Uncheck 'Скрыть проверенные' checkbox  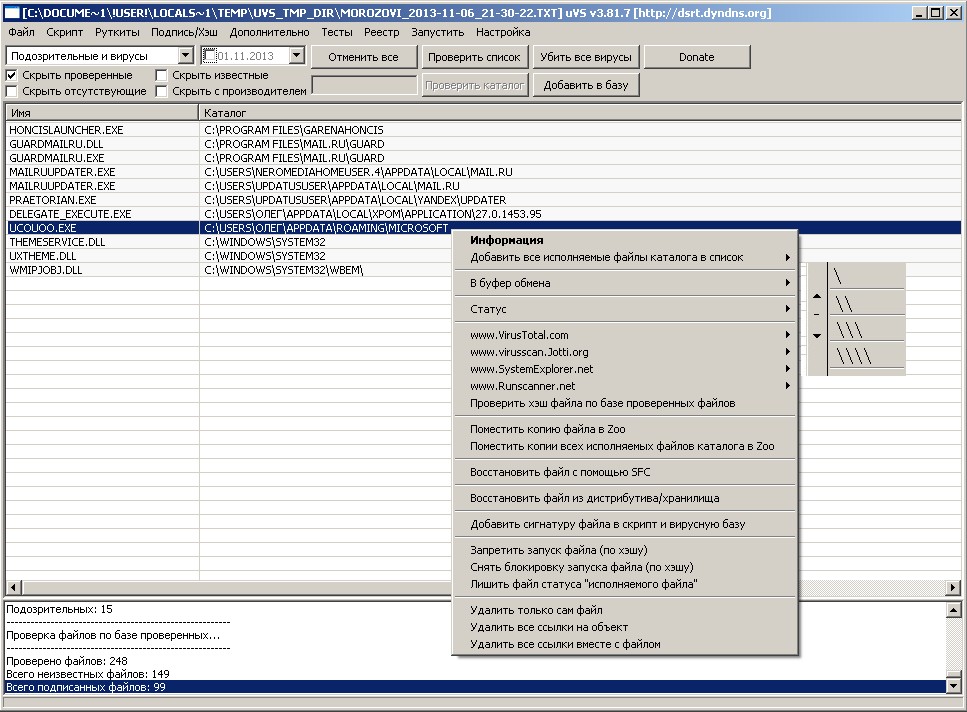[12, 75]
